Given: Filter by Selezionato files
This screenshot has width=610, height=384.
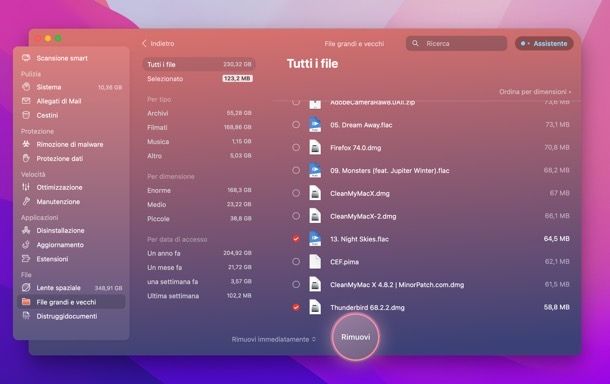Looking at the screenshot, I should 199,79.
